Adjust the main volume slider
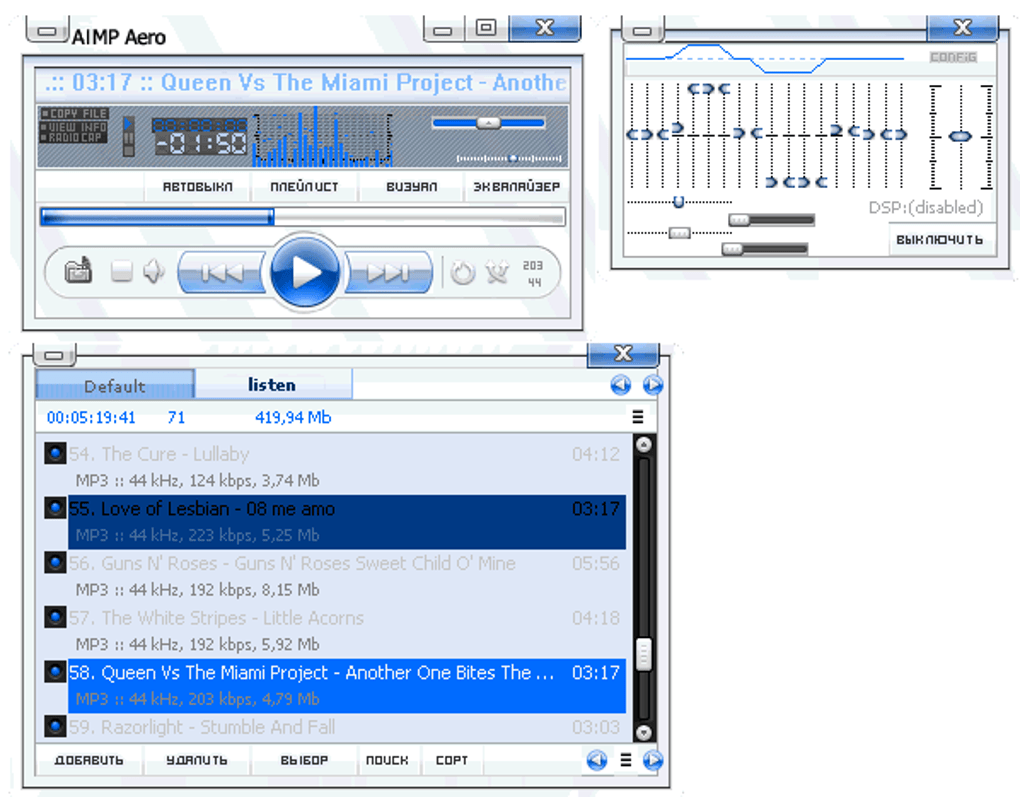This screenshot has width=1020, height=797. point(488,122)
